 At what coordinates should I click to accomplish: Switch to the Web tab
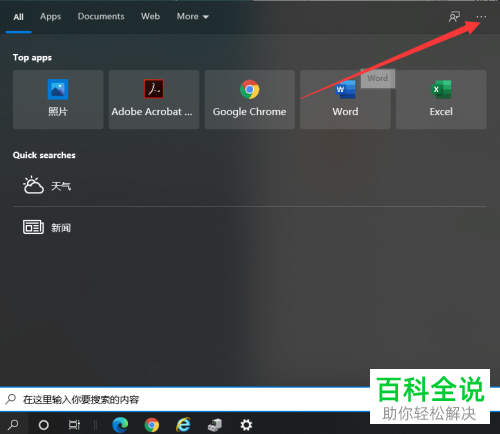tap(150, 16)
